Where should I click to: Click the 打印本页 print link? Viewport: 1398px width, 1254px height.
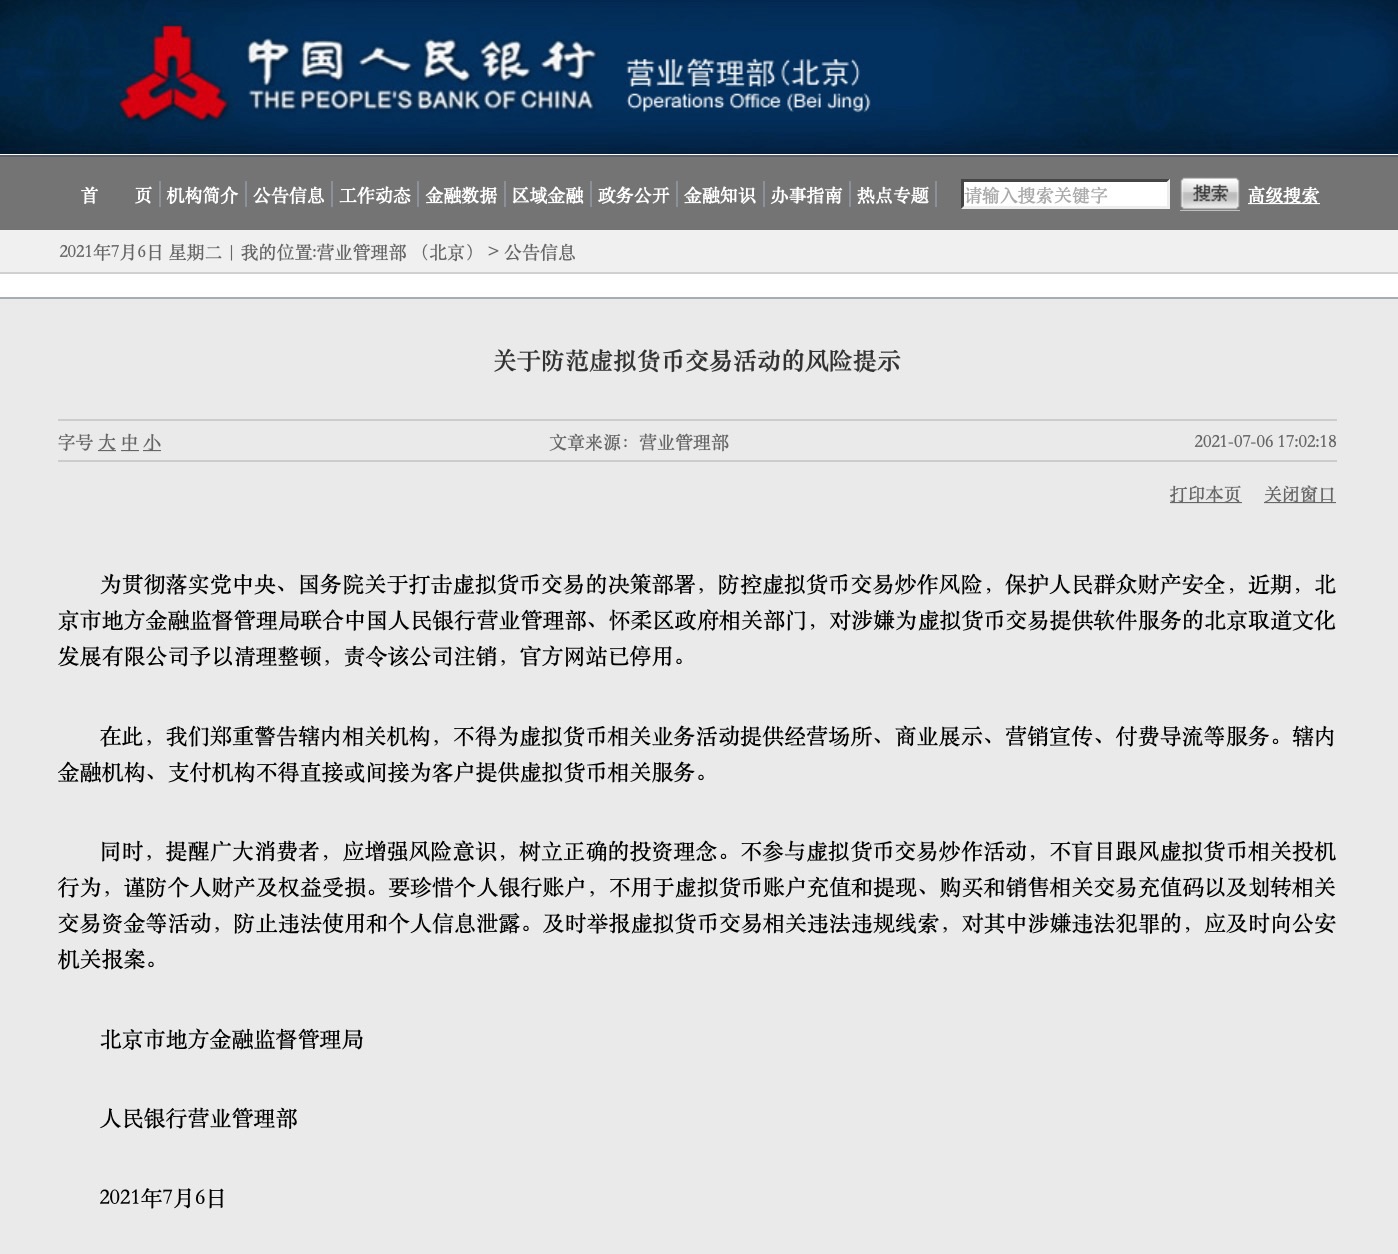tap(1204, 493)
